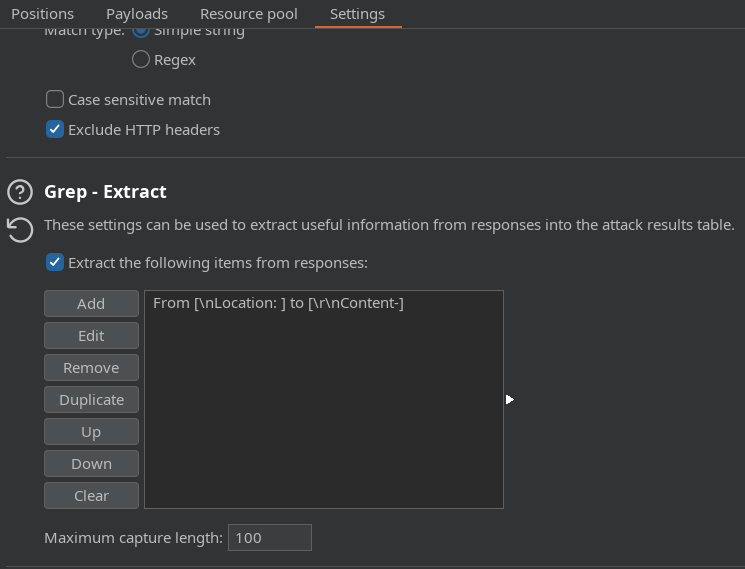Image resolution: width=745 pixels, height=569 pixels.
Task: Click the Remove button
Action: point(91,368)
